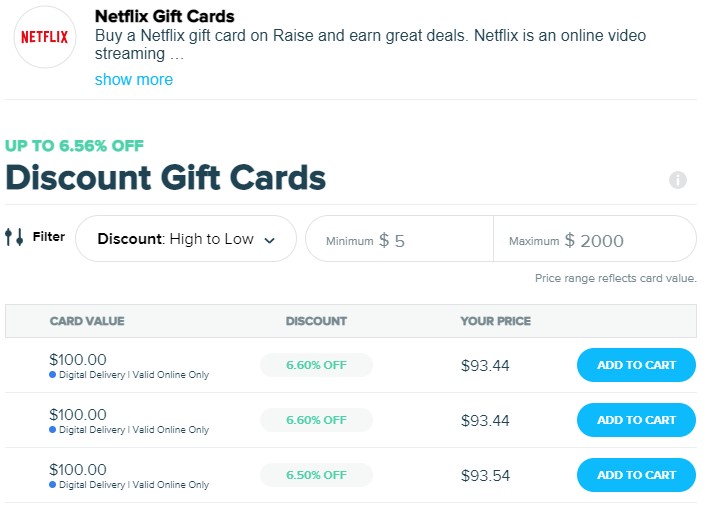
Task: Add the first $93.44 card to cart
Action: pos(636,365)
